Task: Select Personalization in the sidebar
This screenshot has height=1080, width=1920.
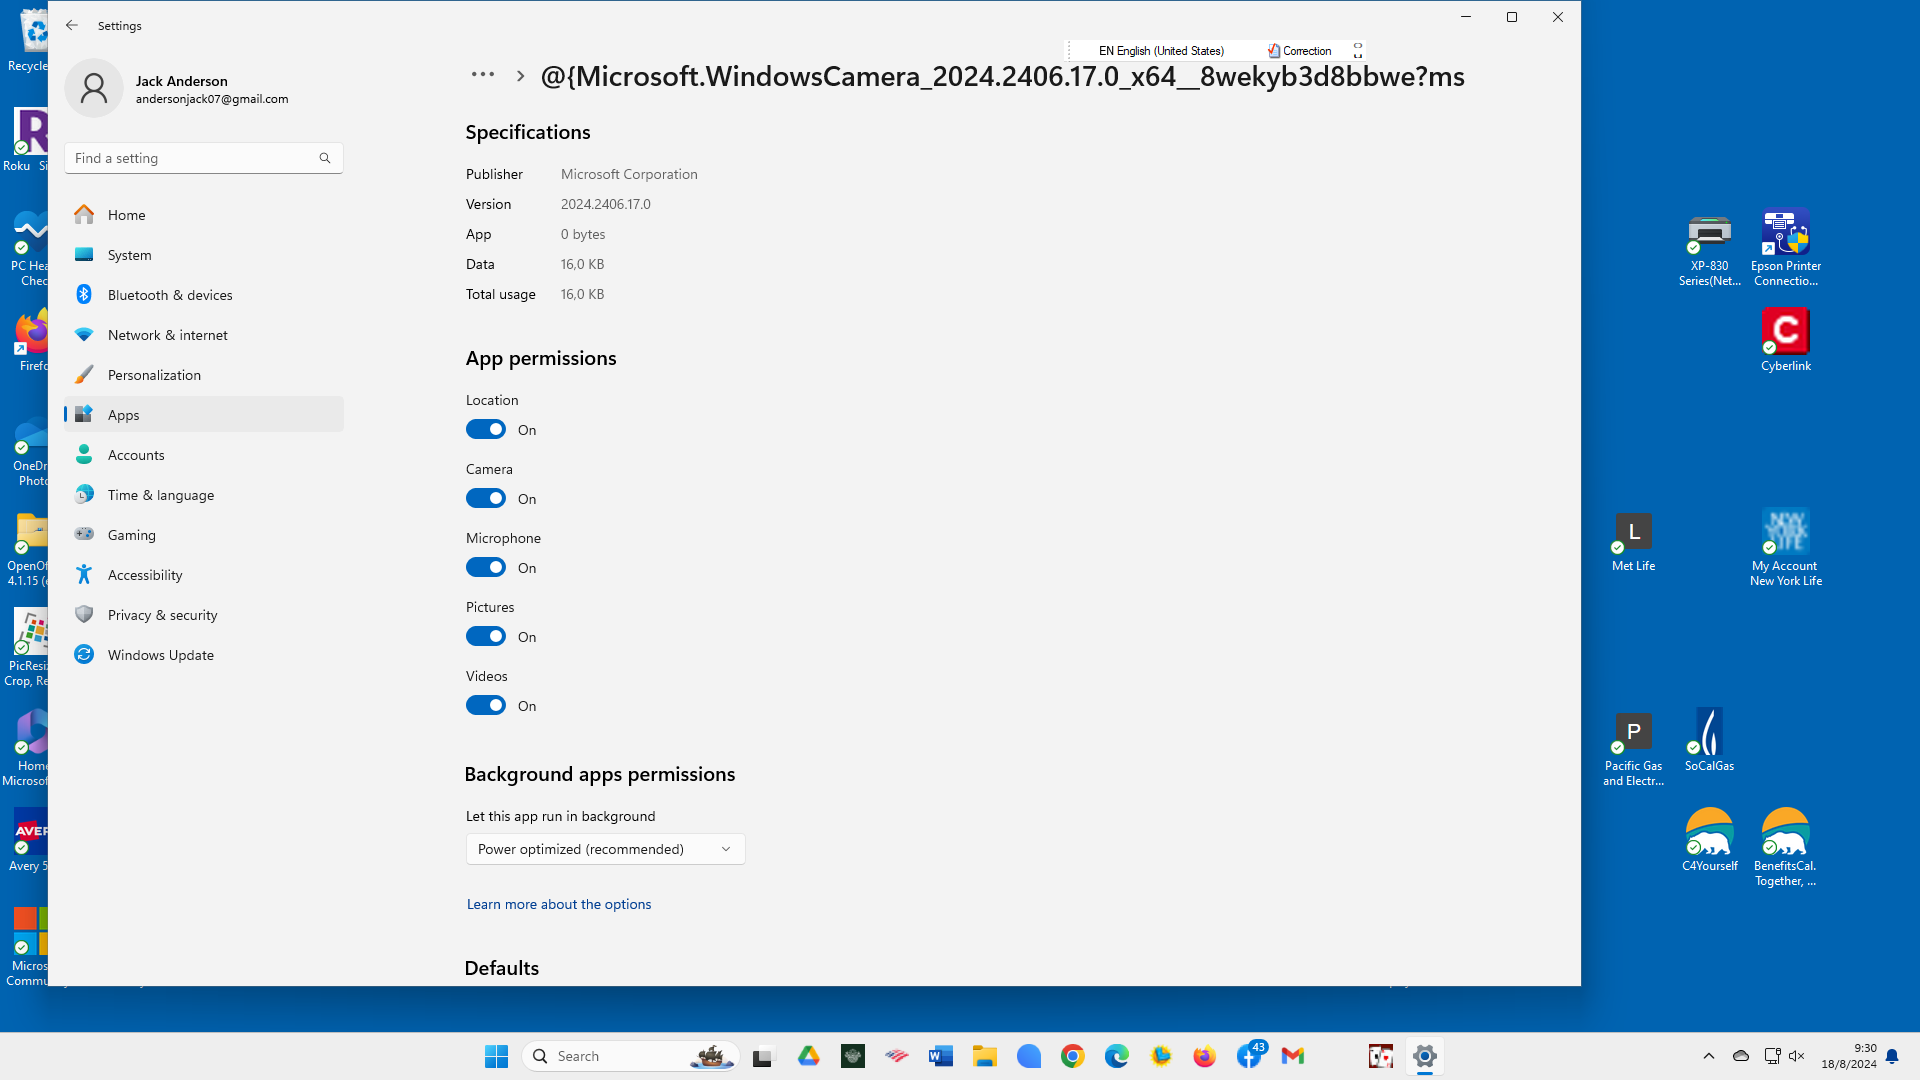Action: tap(204, 375)
